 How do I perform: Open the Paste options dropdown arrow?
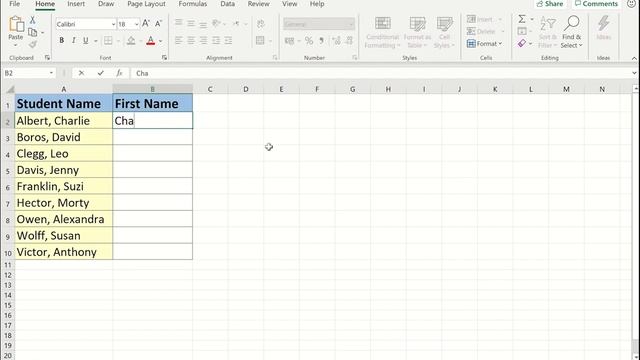click(16, 45)
